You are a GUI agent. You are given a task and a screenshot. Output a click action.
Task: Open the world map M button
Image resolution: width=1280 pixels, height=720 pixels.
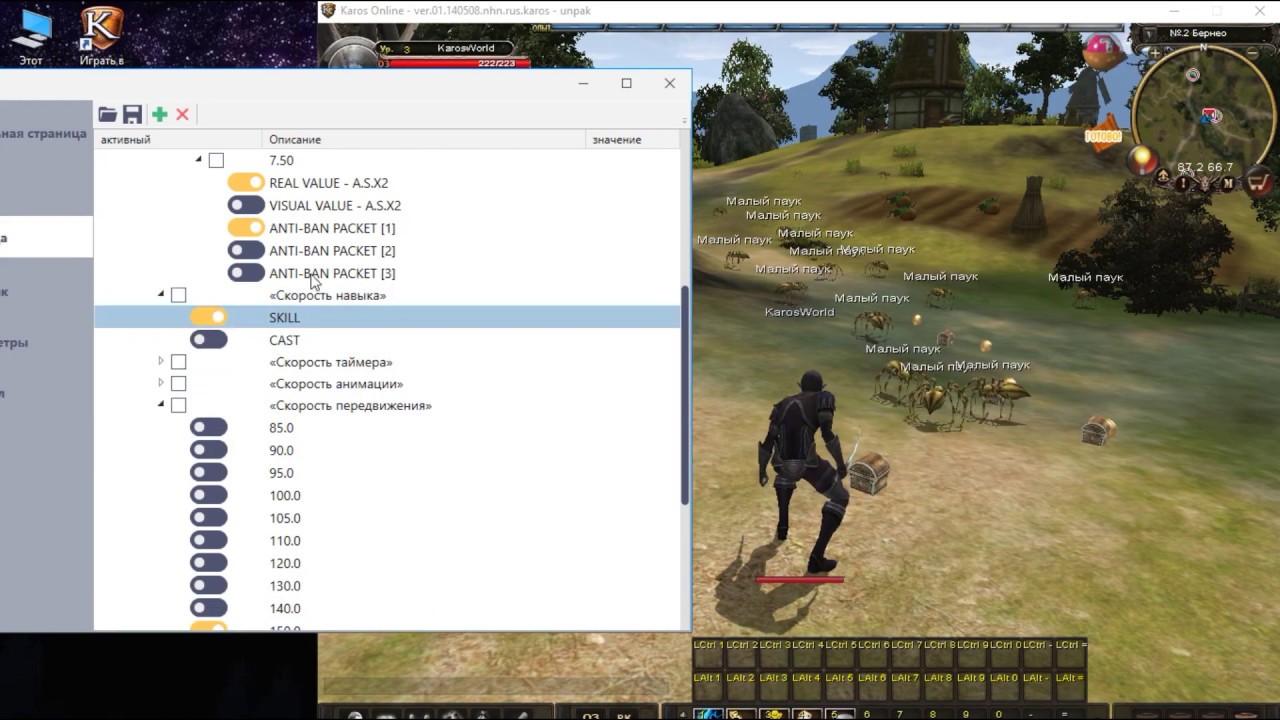(x=1228, y=184)
